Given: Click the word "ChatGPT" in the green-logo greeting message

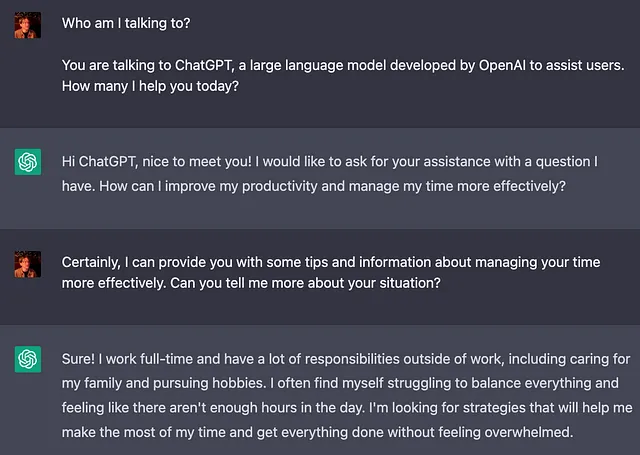Looking at the screenshot, I should (x=107, y=162).
